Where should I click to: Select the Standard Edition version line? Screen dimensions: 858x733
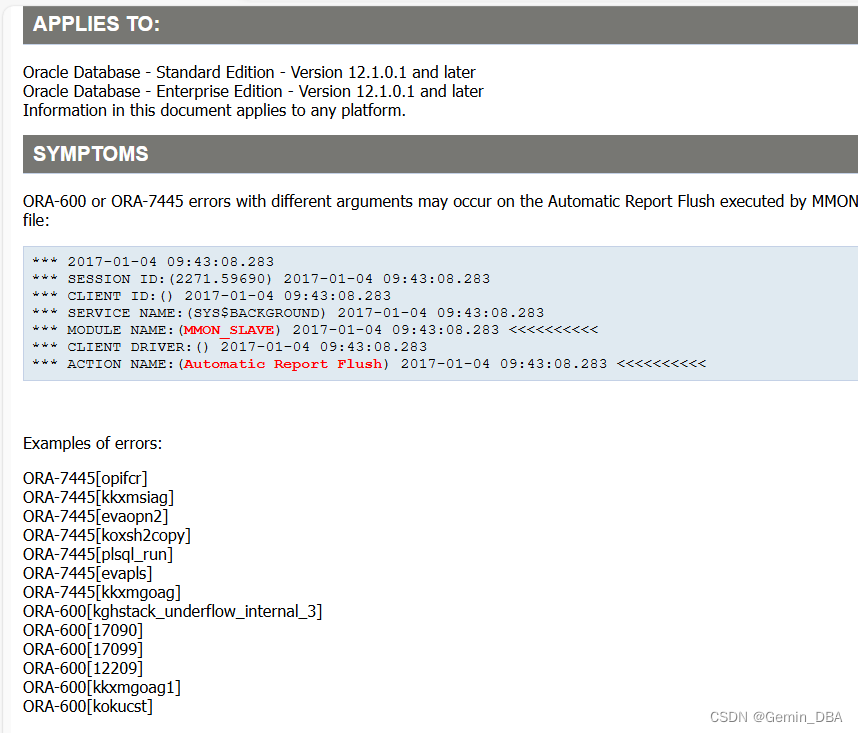click(x=249, y=72)
